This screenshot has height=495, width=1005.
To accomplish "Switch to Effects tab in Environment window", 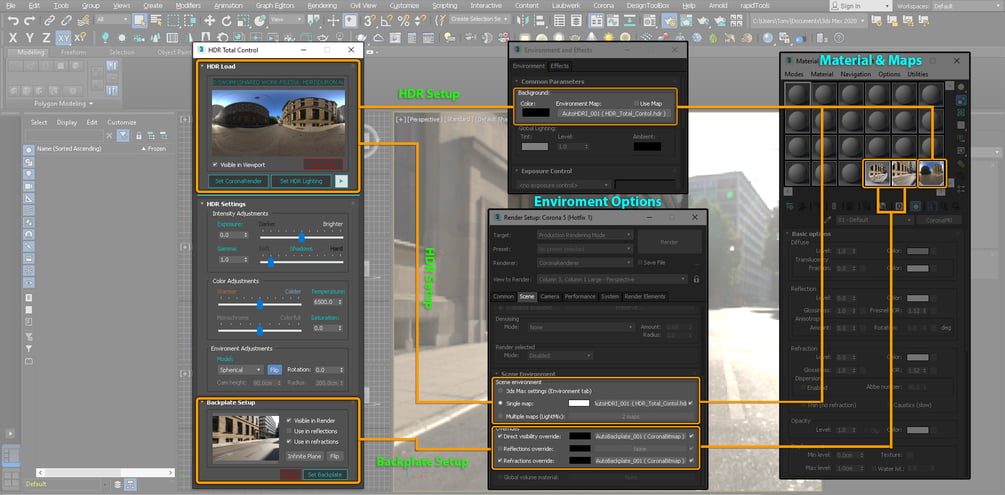I will (x=560, y=66).
